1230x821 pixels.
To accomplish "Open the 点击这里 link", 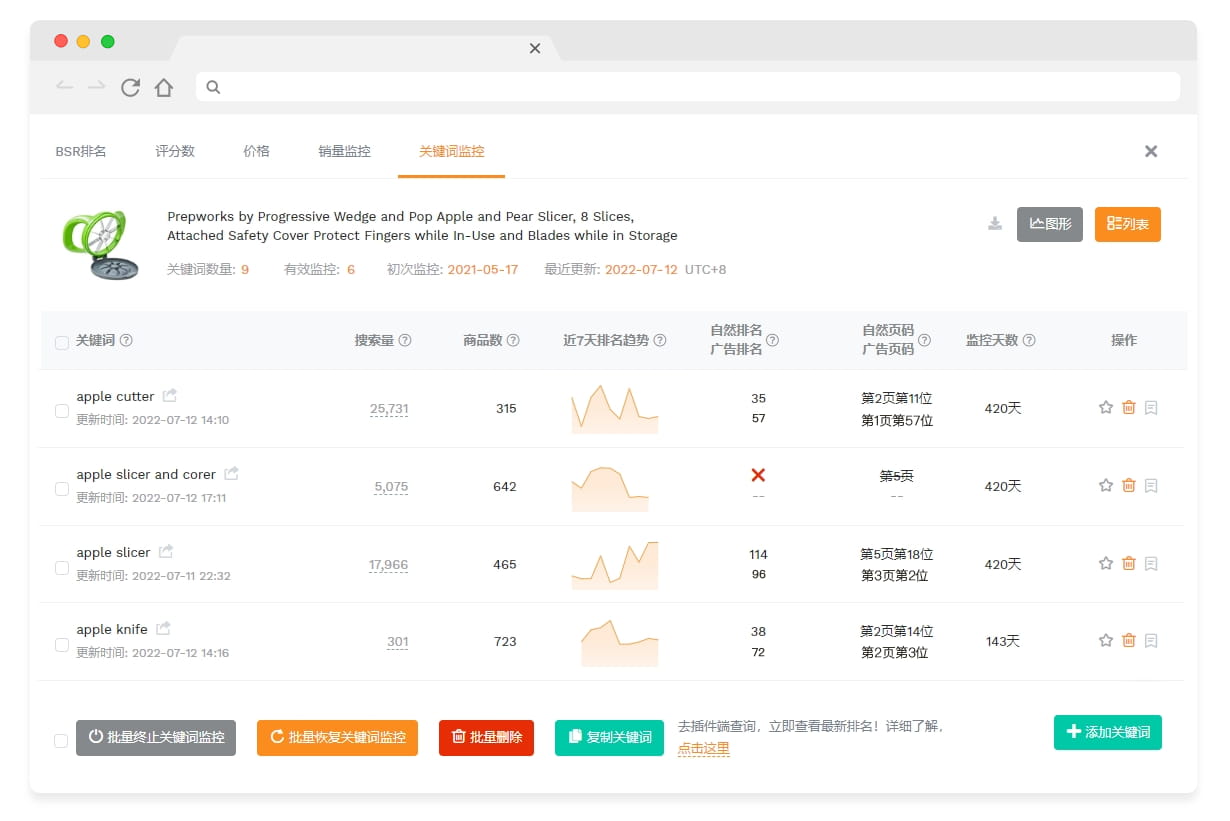I will tap(703, 749).
